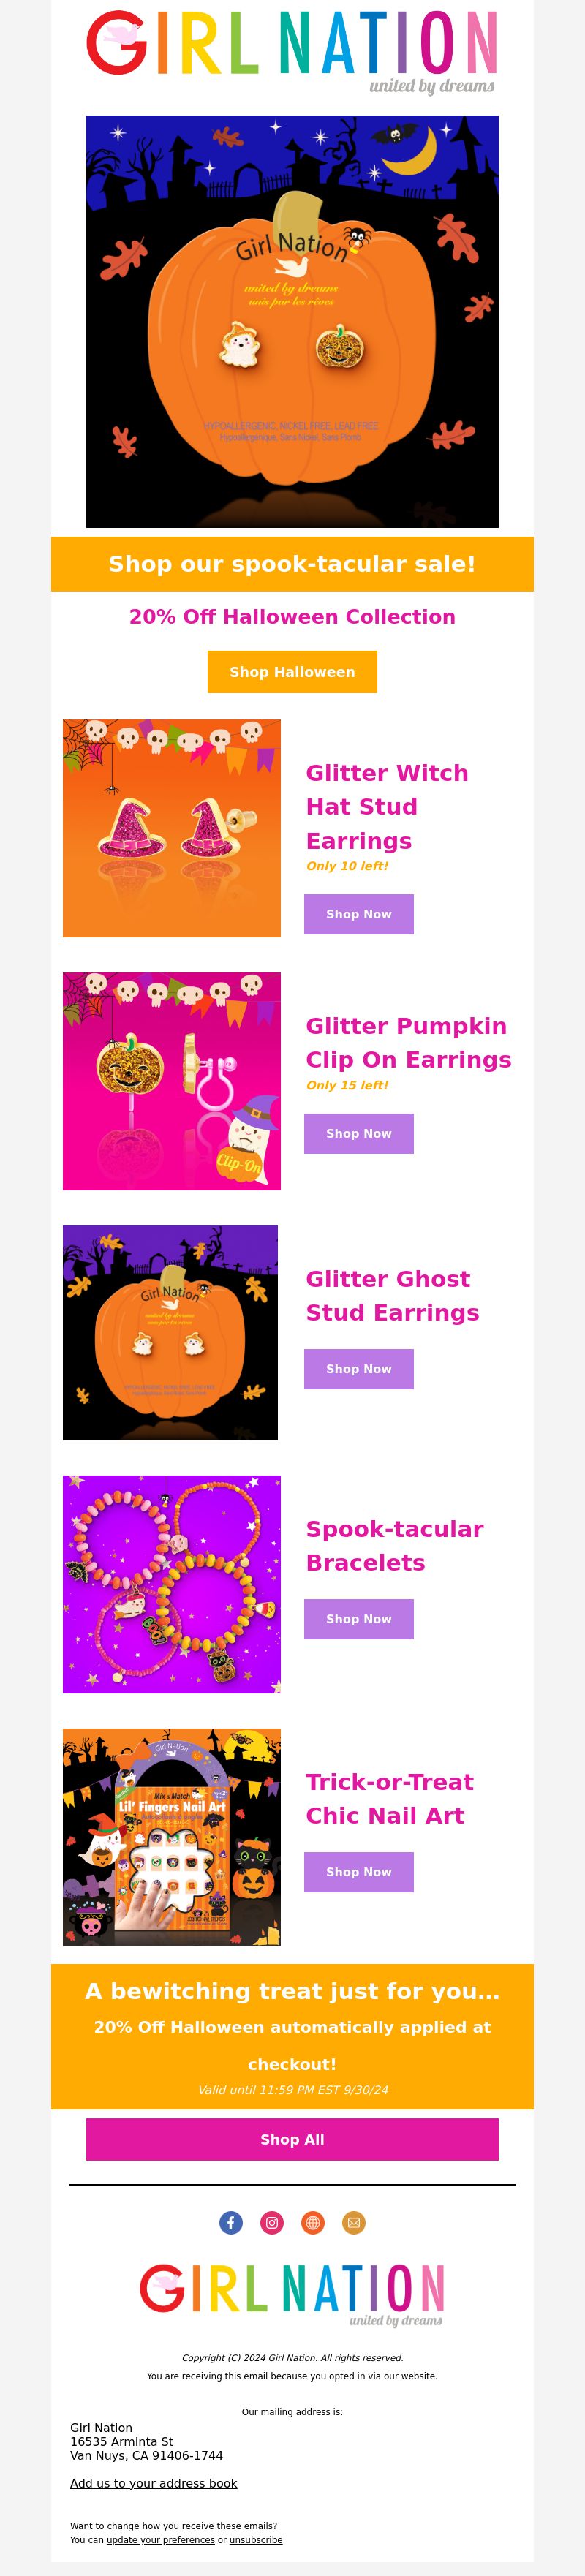
Task: Shop Now for Spook-tacular Bracelets
Action: pos(359,1619)
